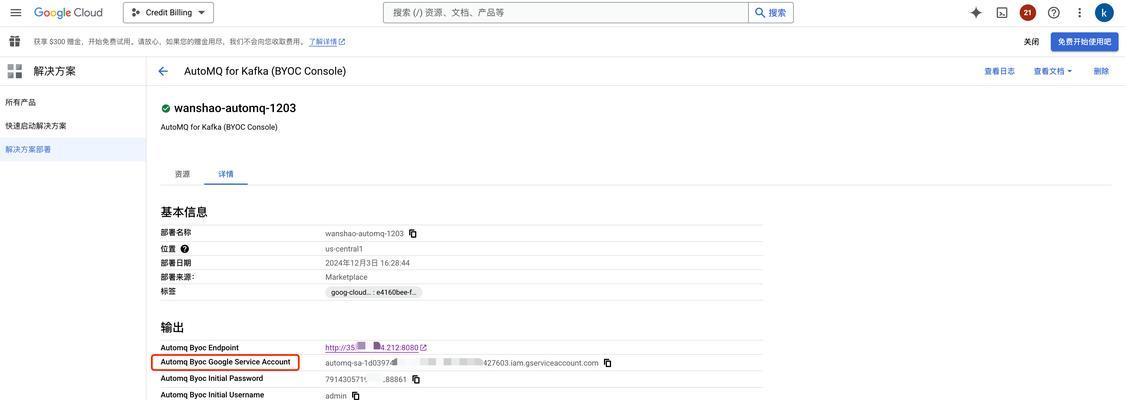Copy deployment name wanshao-automq-1203
The width and height of the screenshot is (1125, 400).
click(x=413, y=234)
